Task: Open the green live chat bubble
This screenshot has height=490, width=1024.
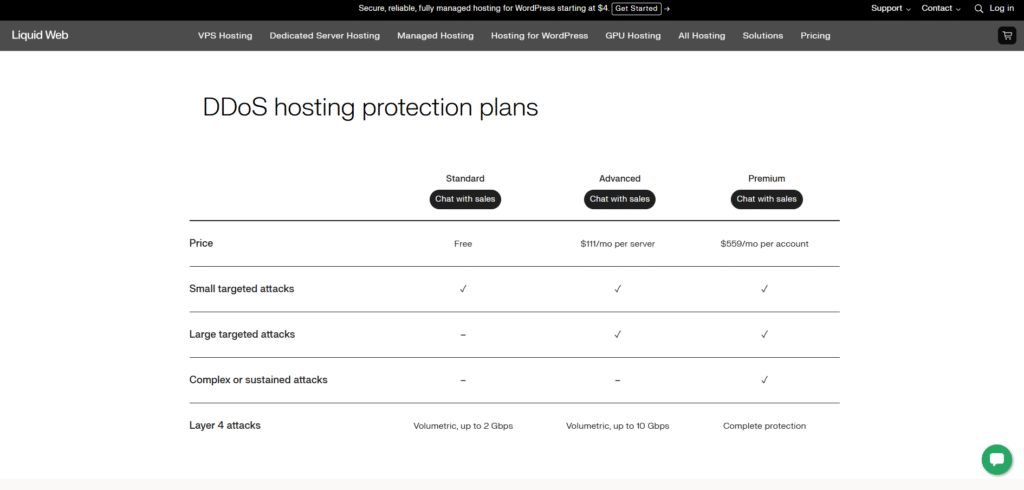Action: (x=996, y=459)
